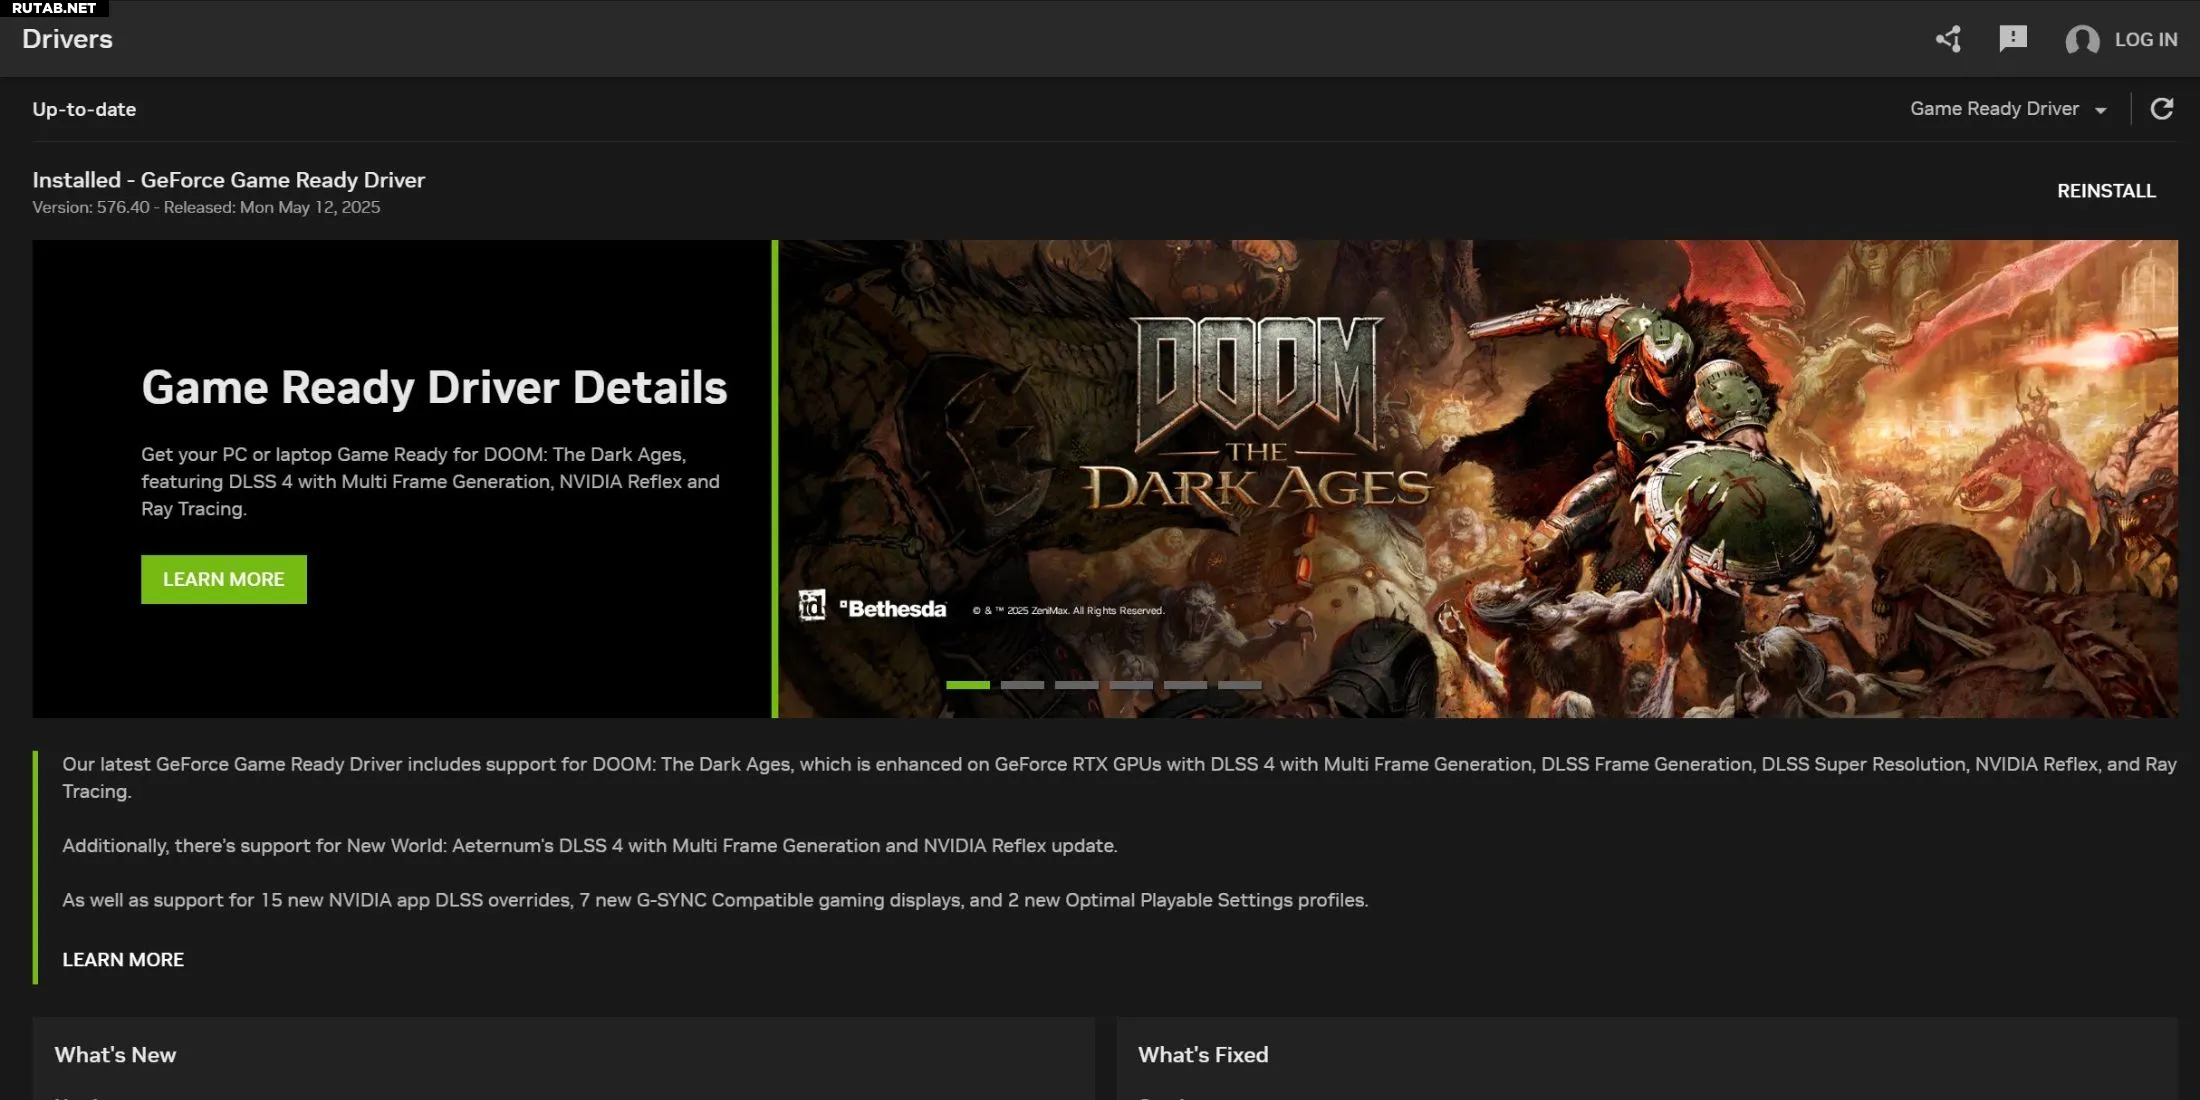2200x1100 pixels.
Task: Select the fifth carousel slide indicator
Action: pyautogui.click(x=1185, y=685)
